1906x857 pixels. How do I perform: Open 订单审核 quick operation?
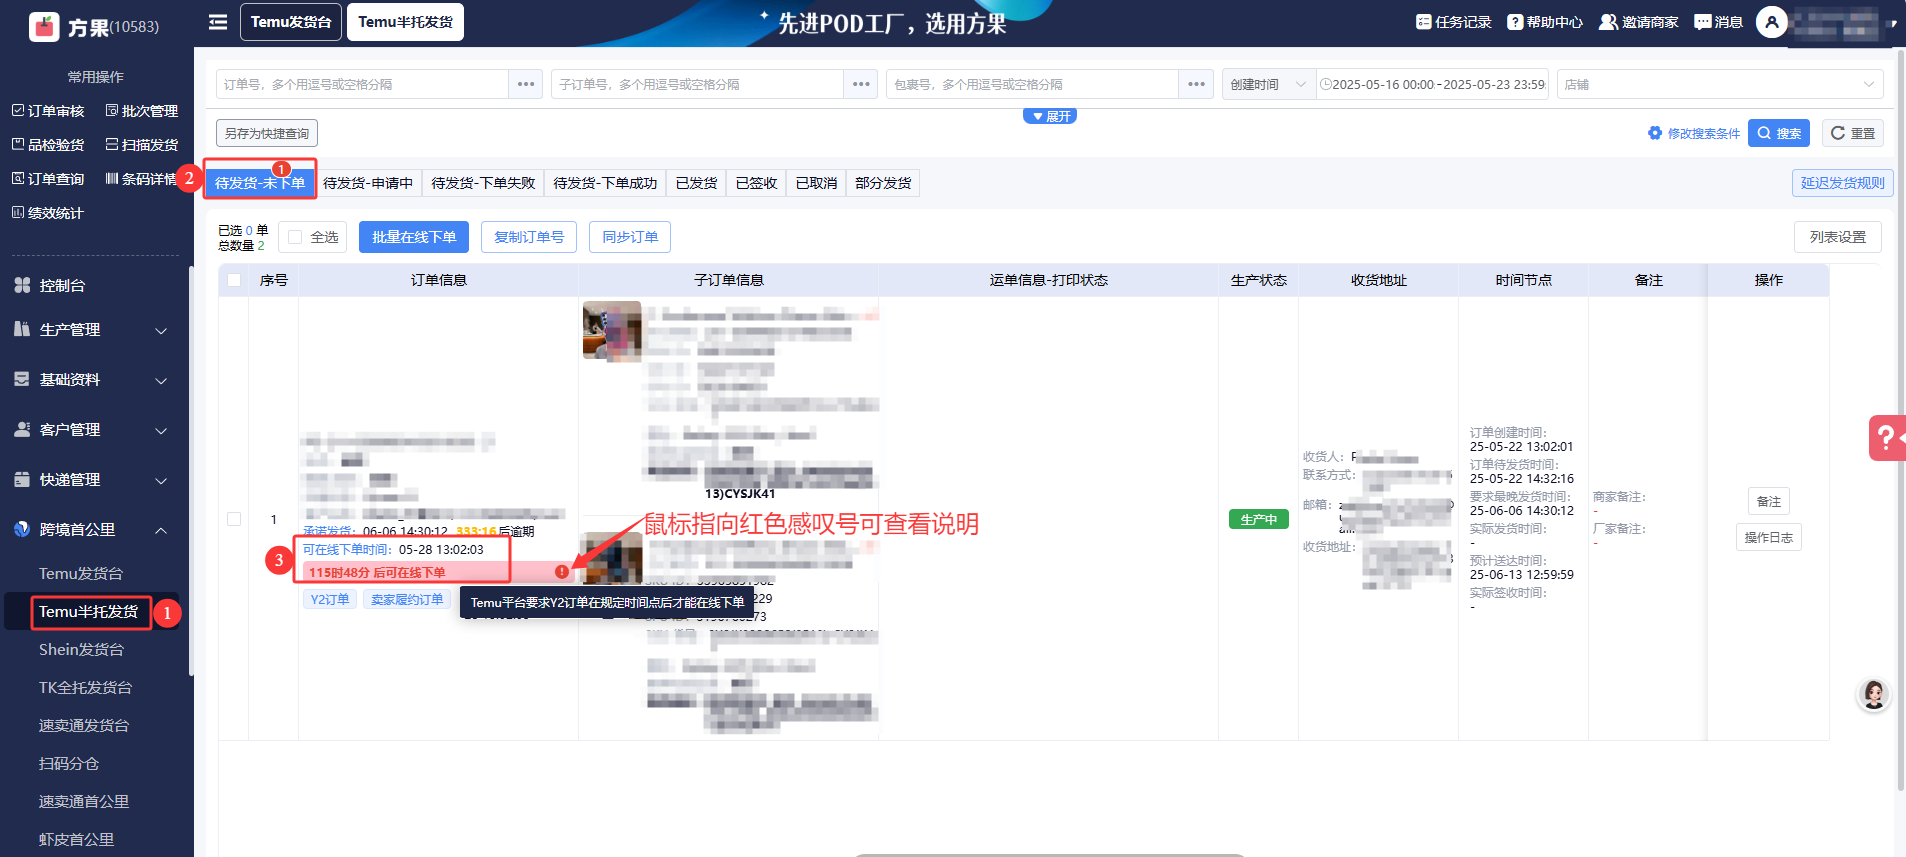48,111
